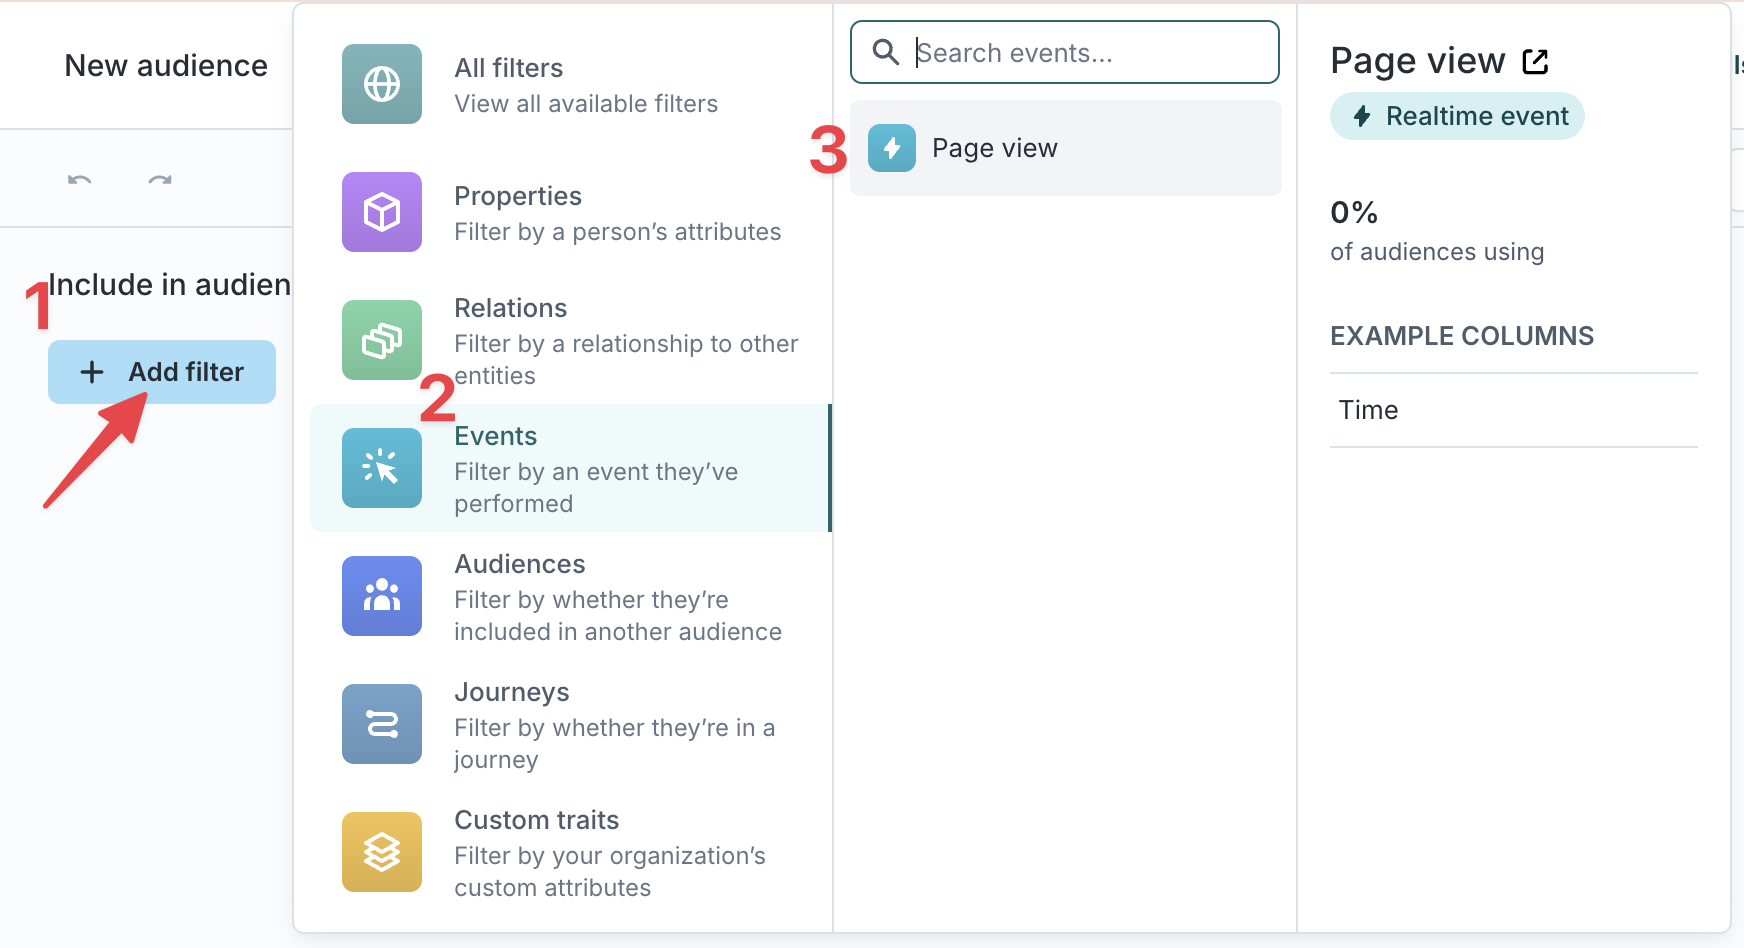Click the Events cursor-click icon
The width and height of the screenshot is (1744, 948).
(x=381, y=468)
